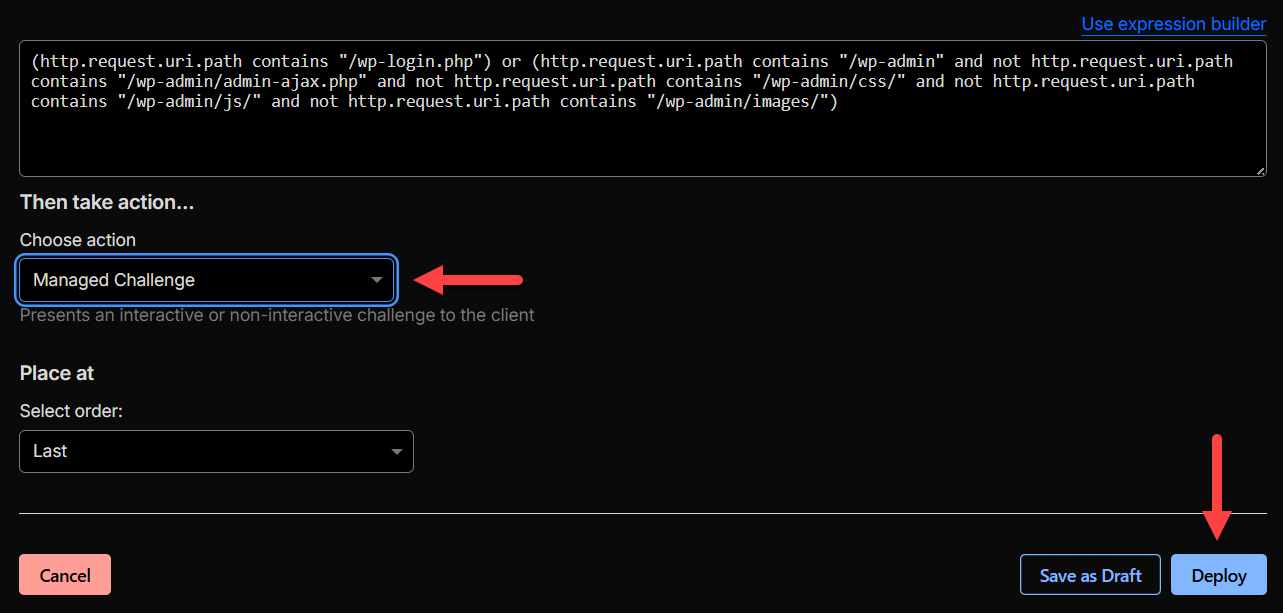Click the chevron arrow on Managed Challenge dropdown

(378, 280)
